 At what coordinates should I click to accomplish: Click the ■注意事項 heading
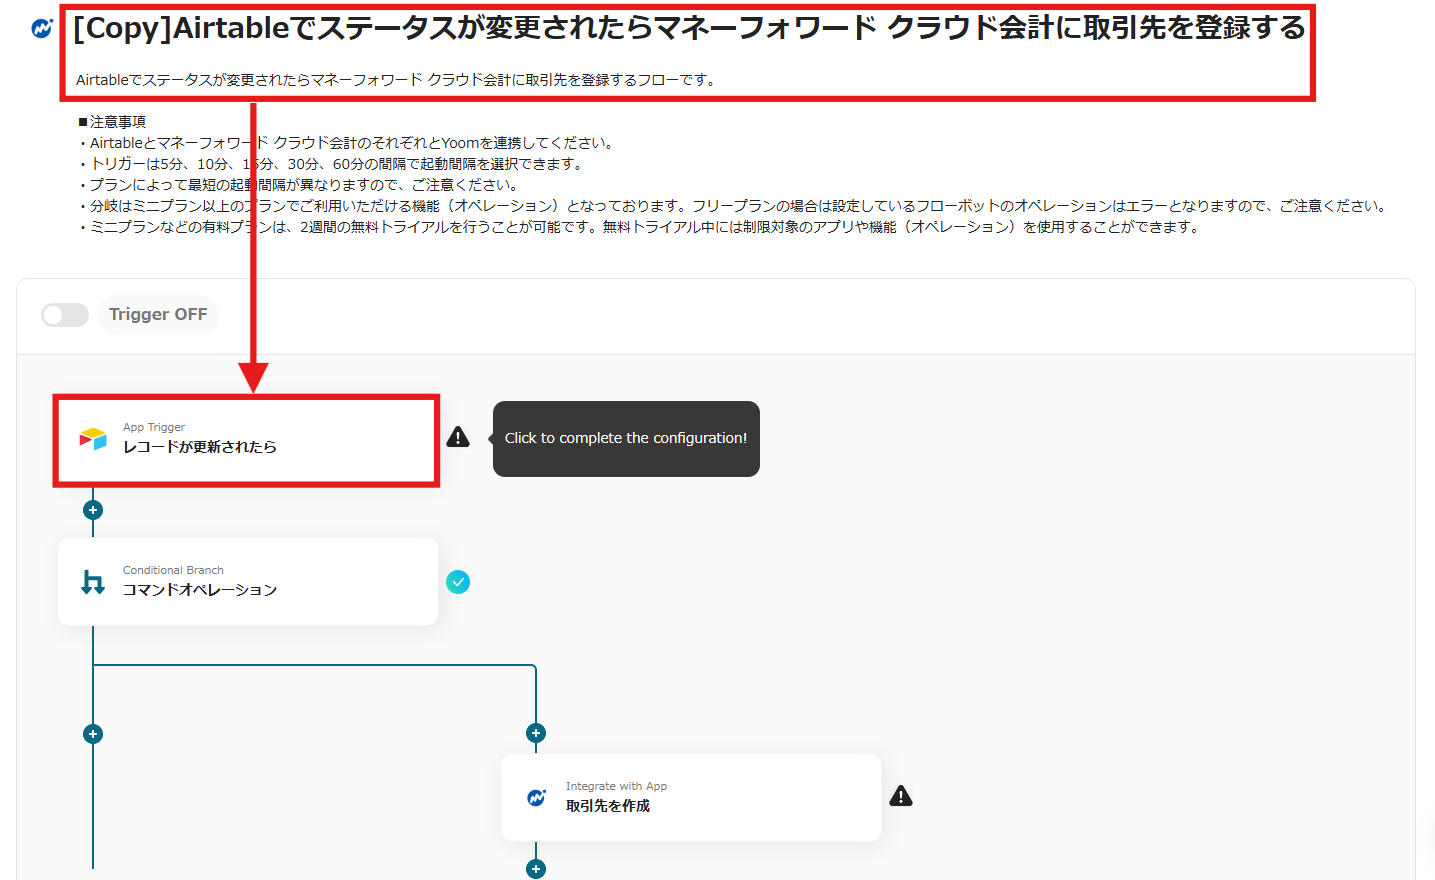click(x=112, y=122)
